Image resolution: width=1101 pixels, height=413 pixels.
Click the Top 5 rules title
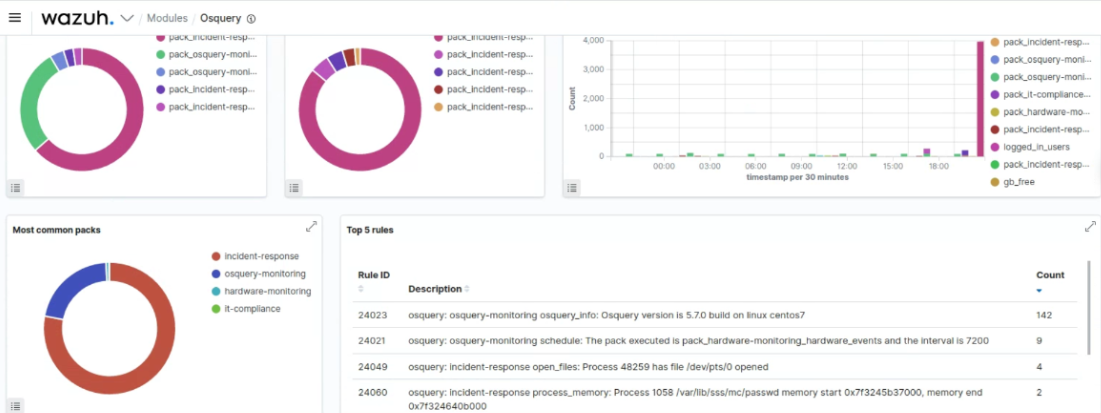(x=370, y=230)
